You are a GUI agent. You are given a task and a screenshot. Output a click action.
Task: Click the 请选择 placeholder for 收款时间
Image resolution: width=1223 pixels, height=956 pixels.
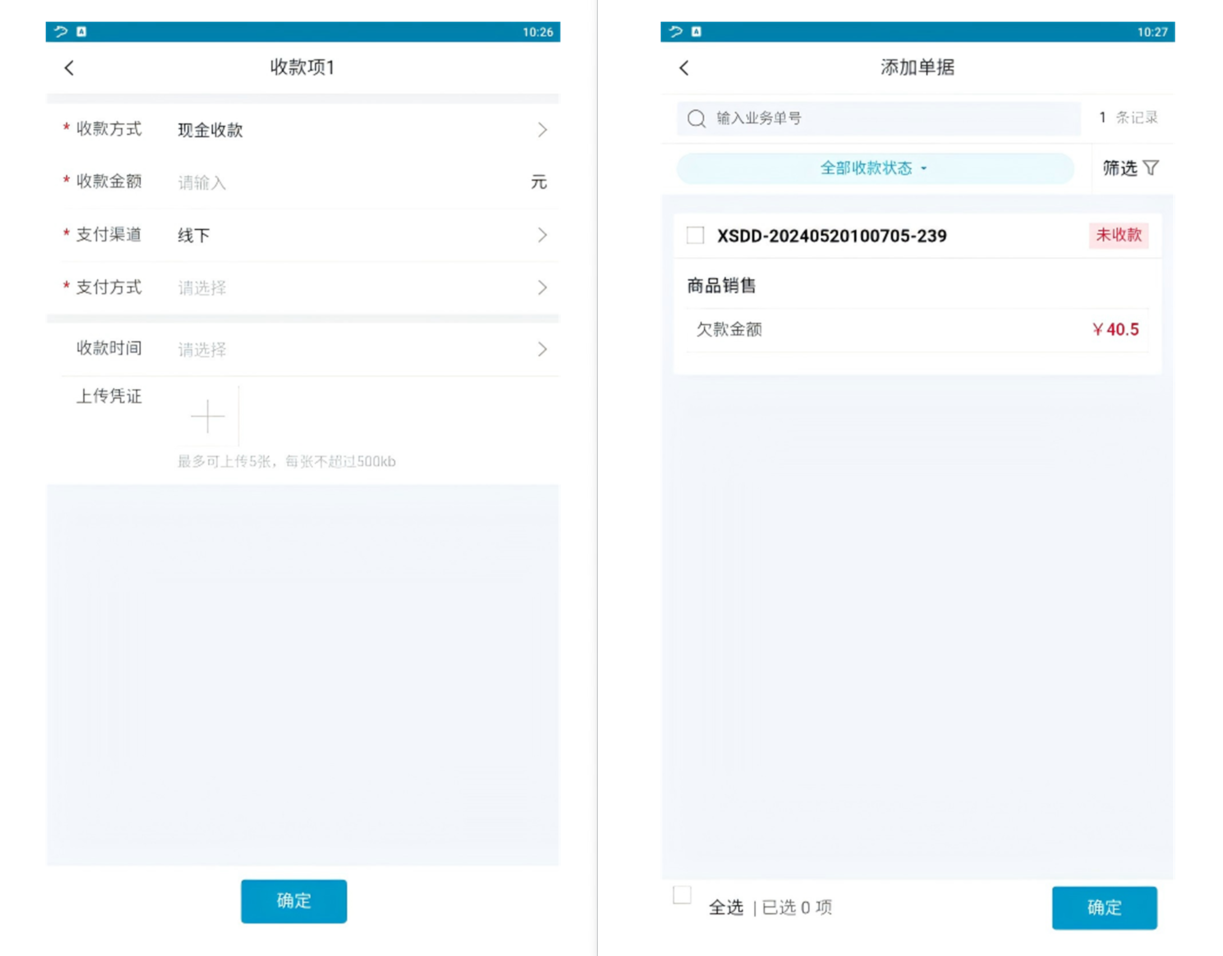(x=202, y=350)
